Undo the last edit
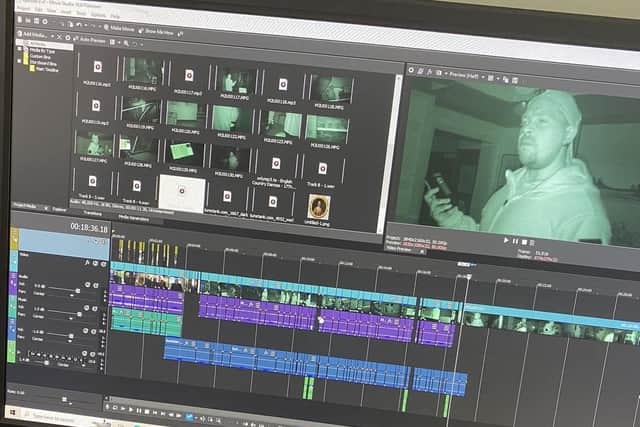The image size is (640, 427). 78,25
